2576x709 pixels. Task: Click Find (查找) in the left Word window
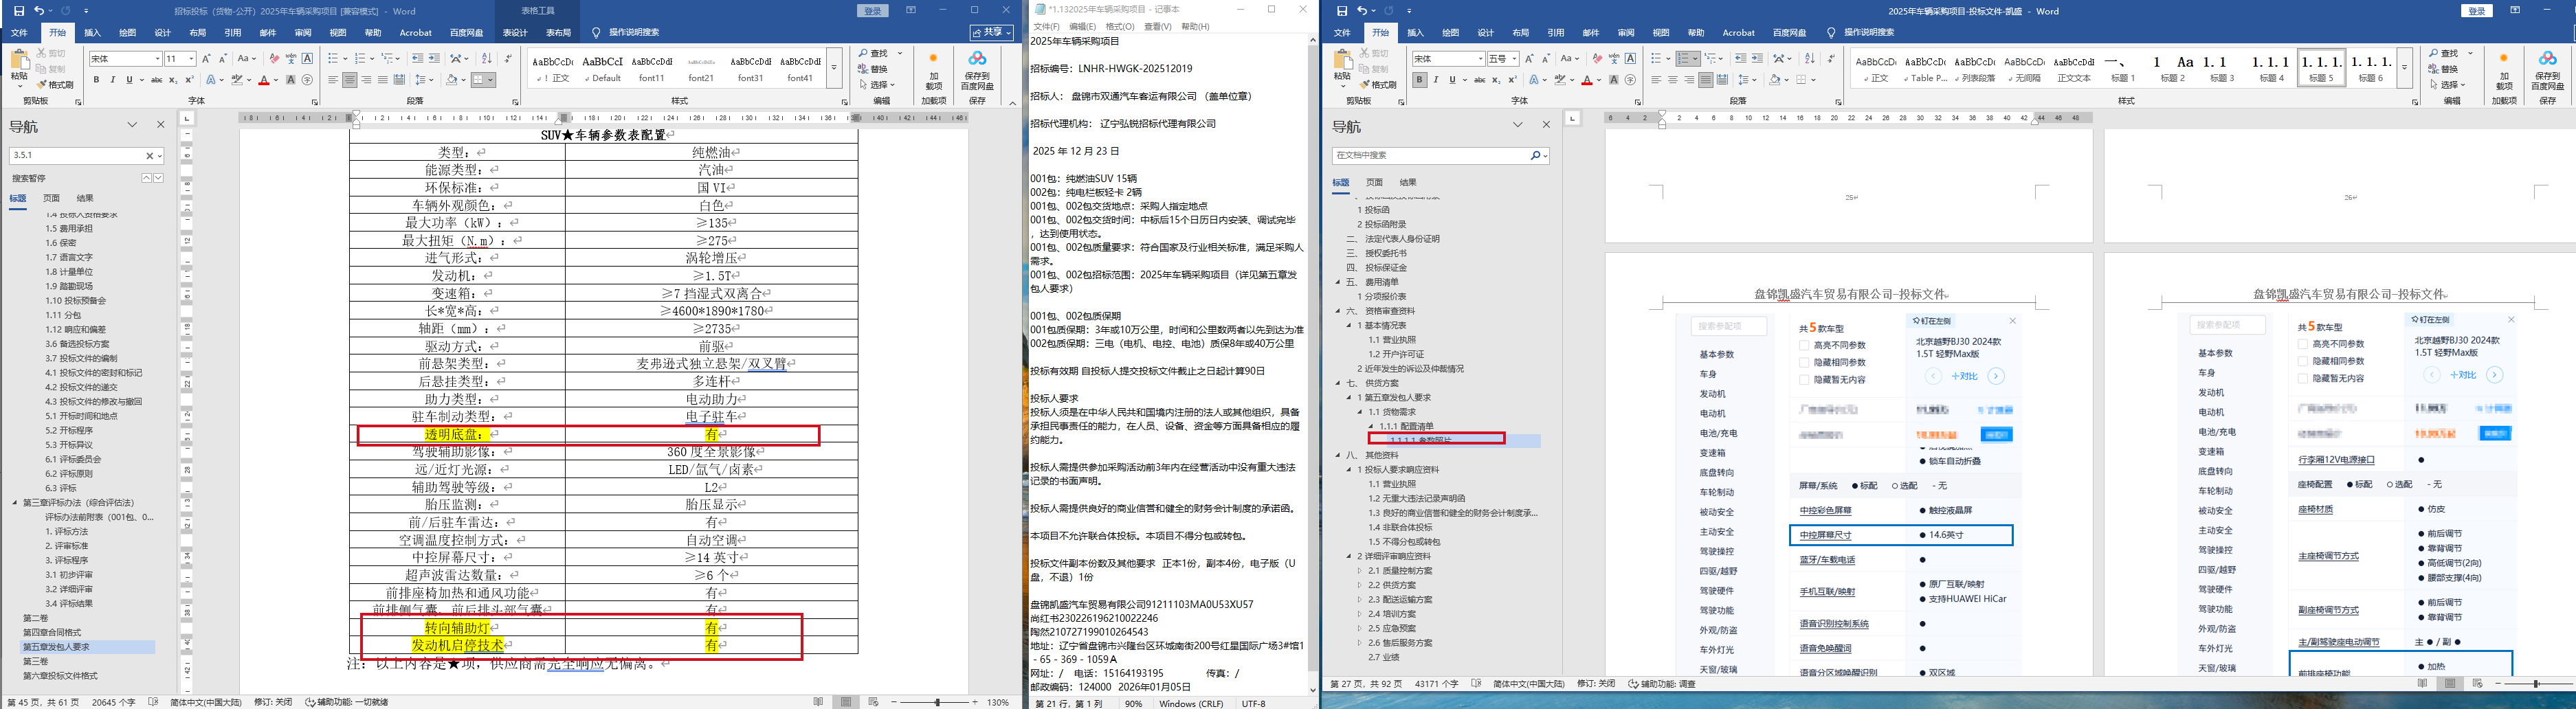tap(873, 53)
